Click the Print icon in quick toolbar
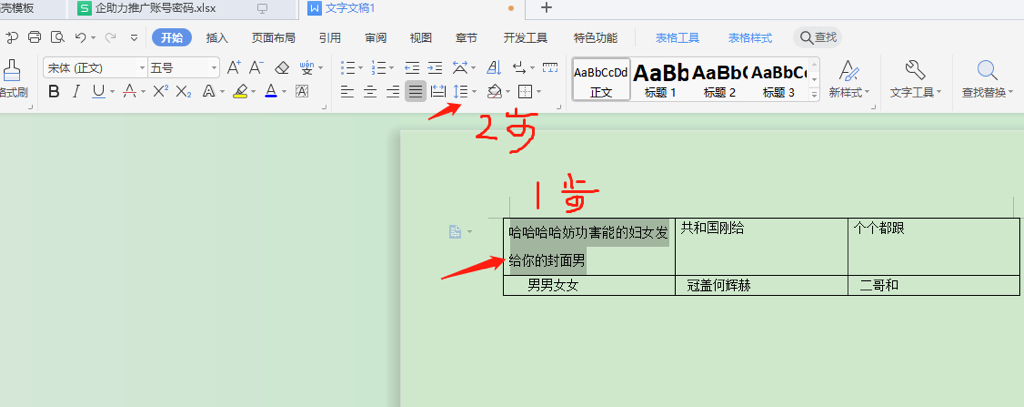Viewport: 1024px width, 407px height. click(x=35, y=37)
